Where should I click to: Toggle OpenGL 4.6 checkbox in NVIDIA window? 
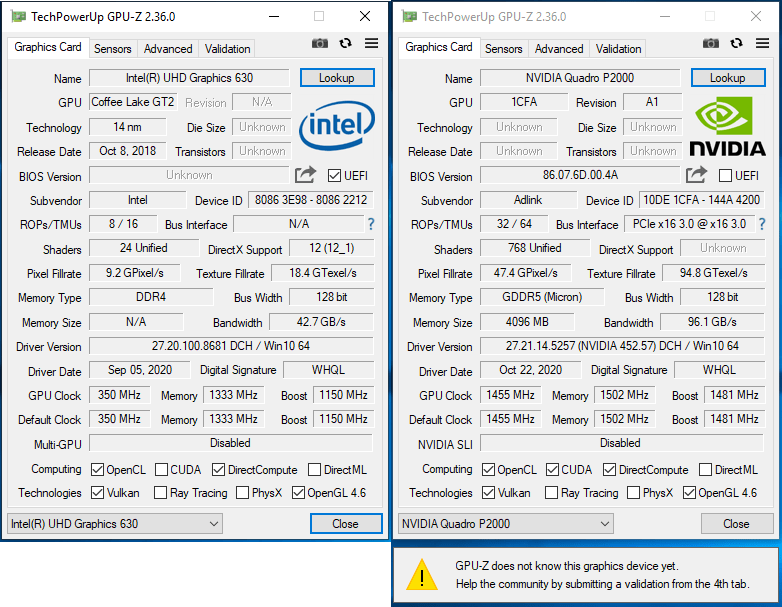pos(689,493)
